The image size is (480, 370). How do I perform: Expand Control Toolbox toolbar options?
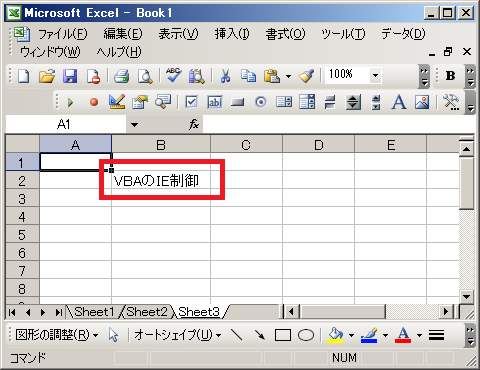(470, 102)
